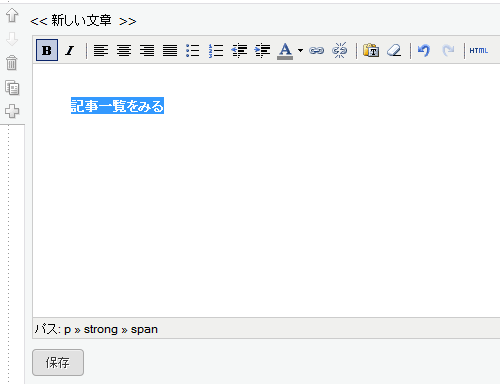
Task: Click highlighted text 記事一覧をみる
Action: [x=117, y=106]
